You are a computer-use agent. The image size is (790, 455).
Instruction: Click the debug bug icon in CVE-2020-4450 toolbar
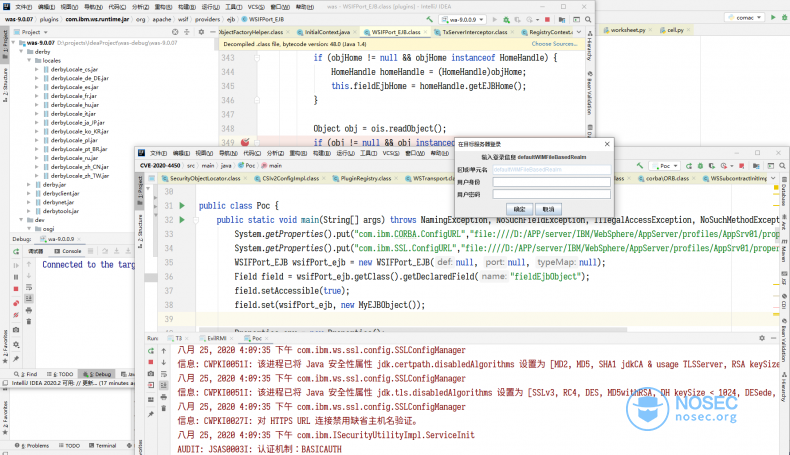pyautogui.click(x=700, y=166)
